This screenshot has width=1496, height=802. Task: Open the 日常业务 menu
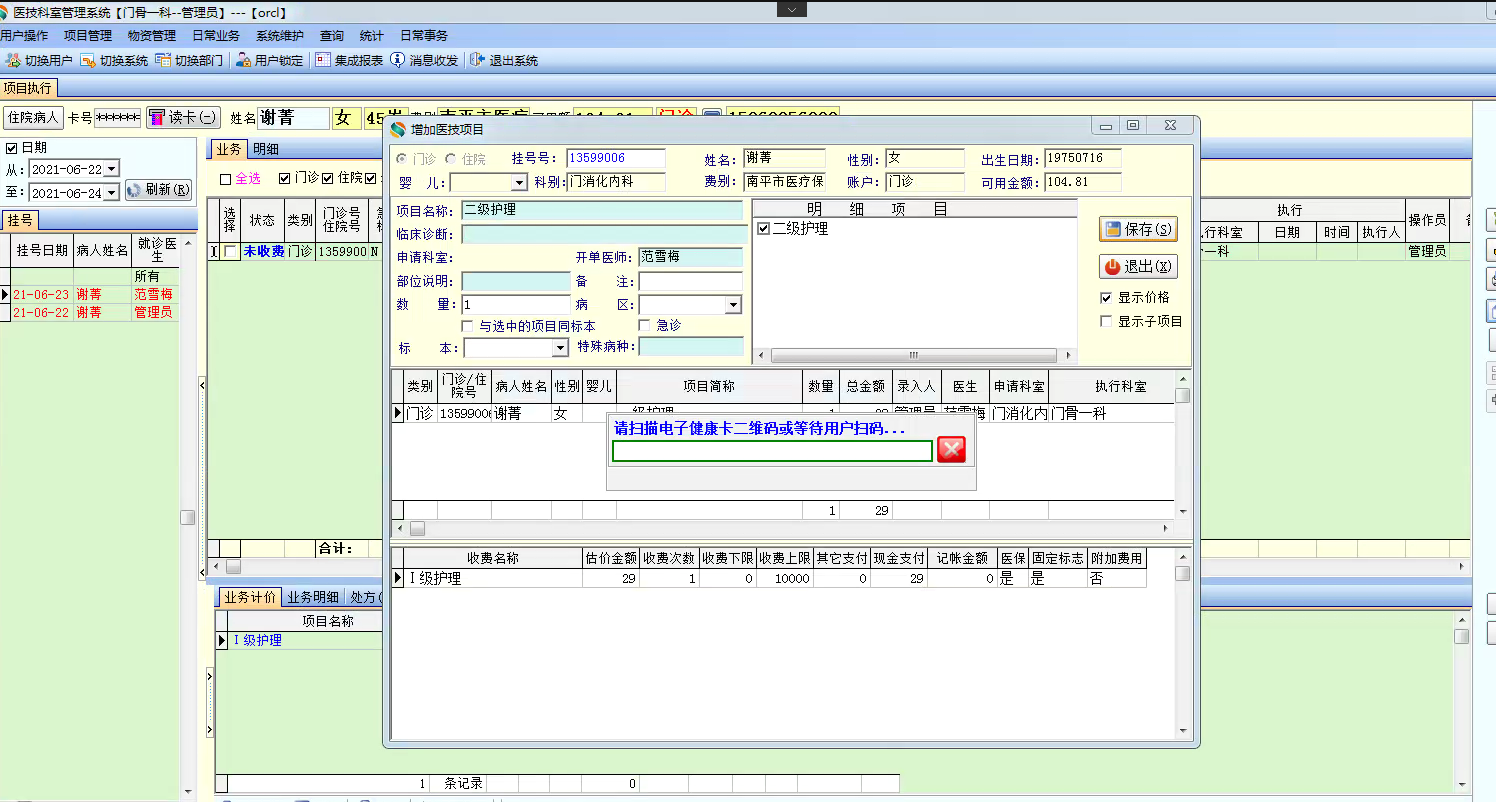click(x=215, y=35)
